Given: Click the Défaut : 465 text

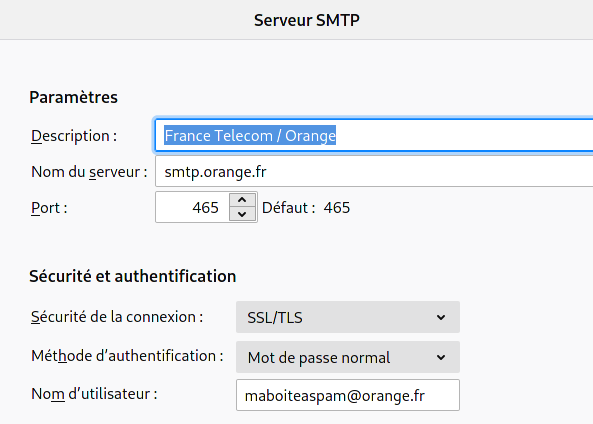Looking at the screenshot, I should (x=306, y=208).
